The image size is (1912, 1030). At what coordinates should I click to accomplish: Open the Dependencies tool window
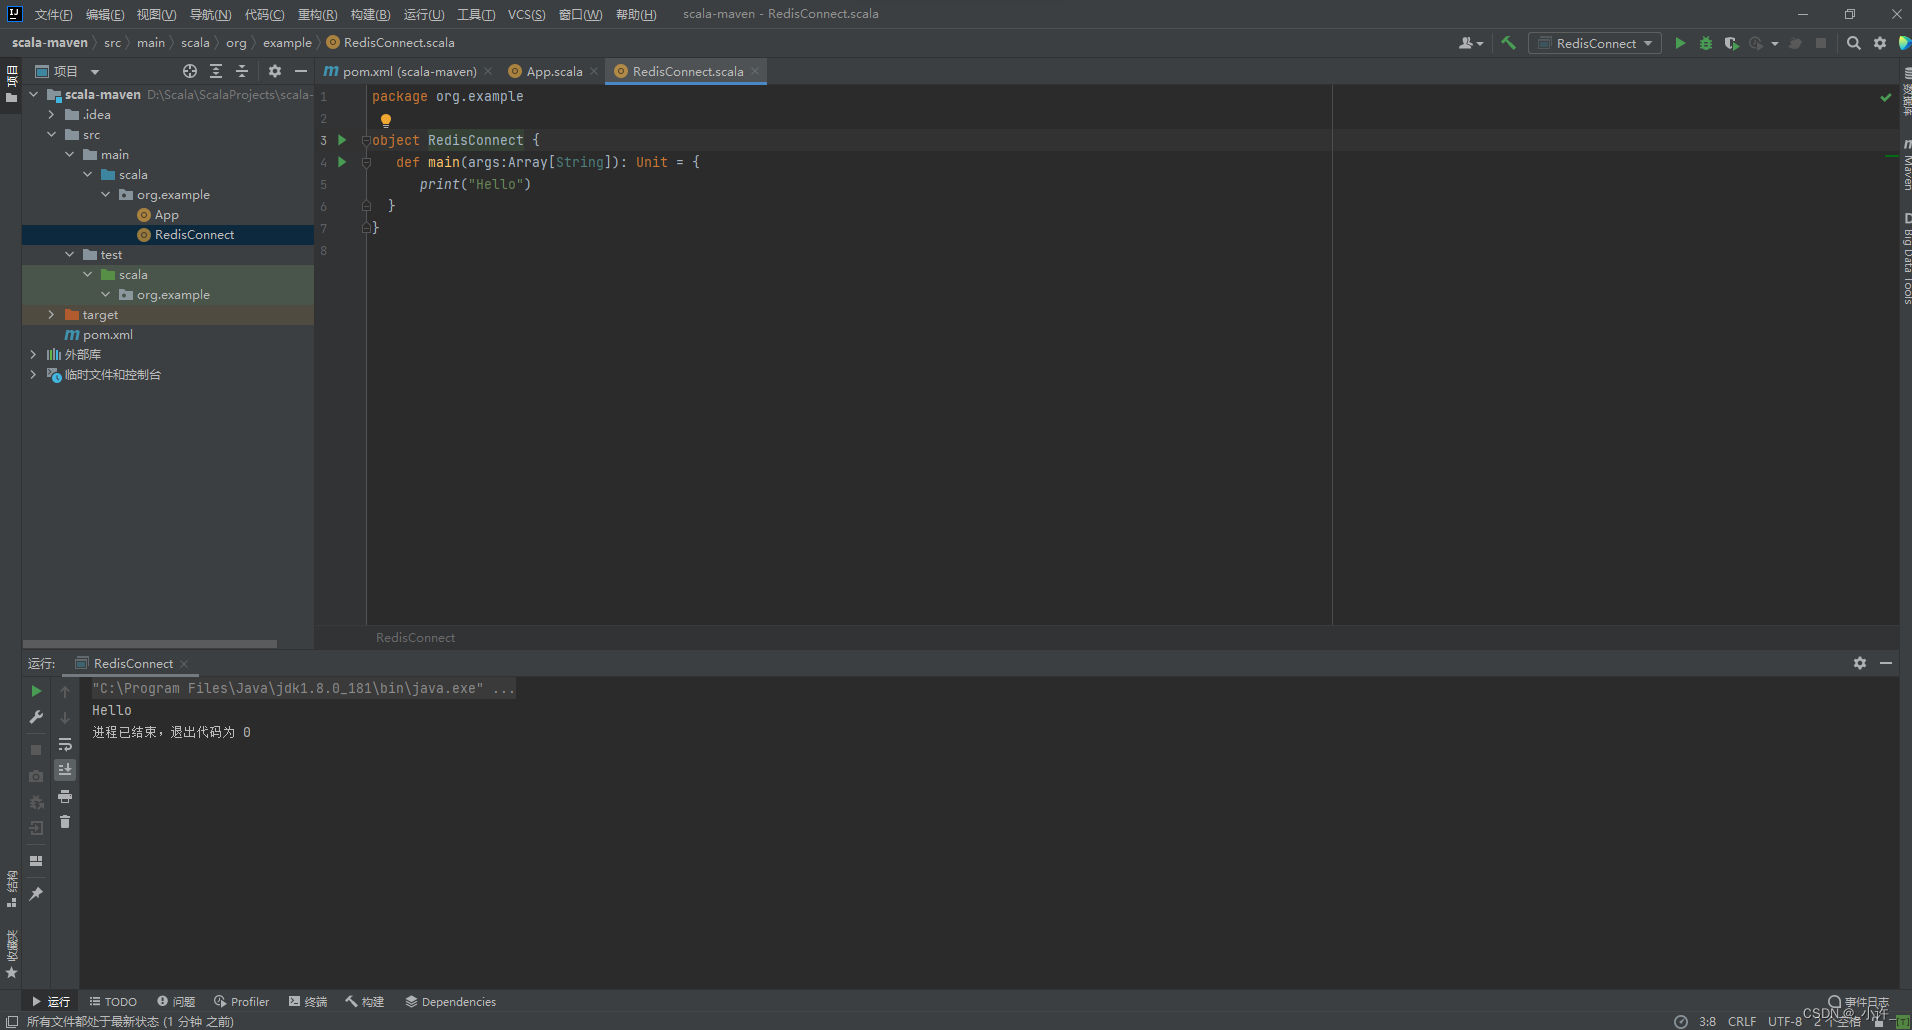coord(450,1001)
